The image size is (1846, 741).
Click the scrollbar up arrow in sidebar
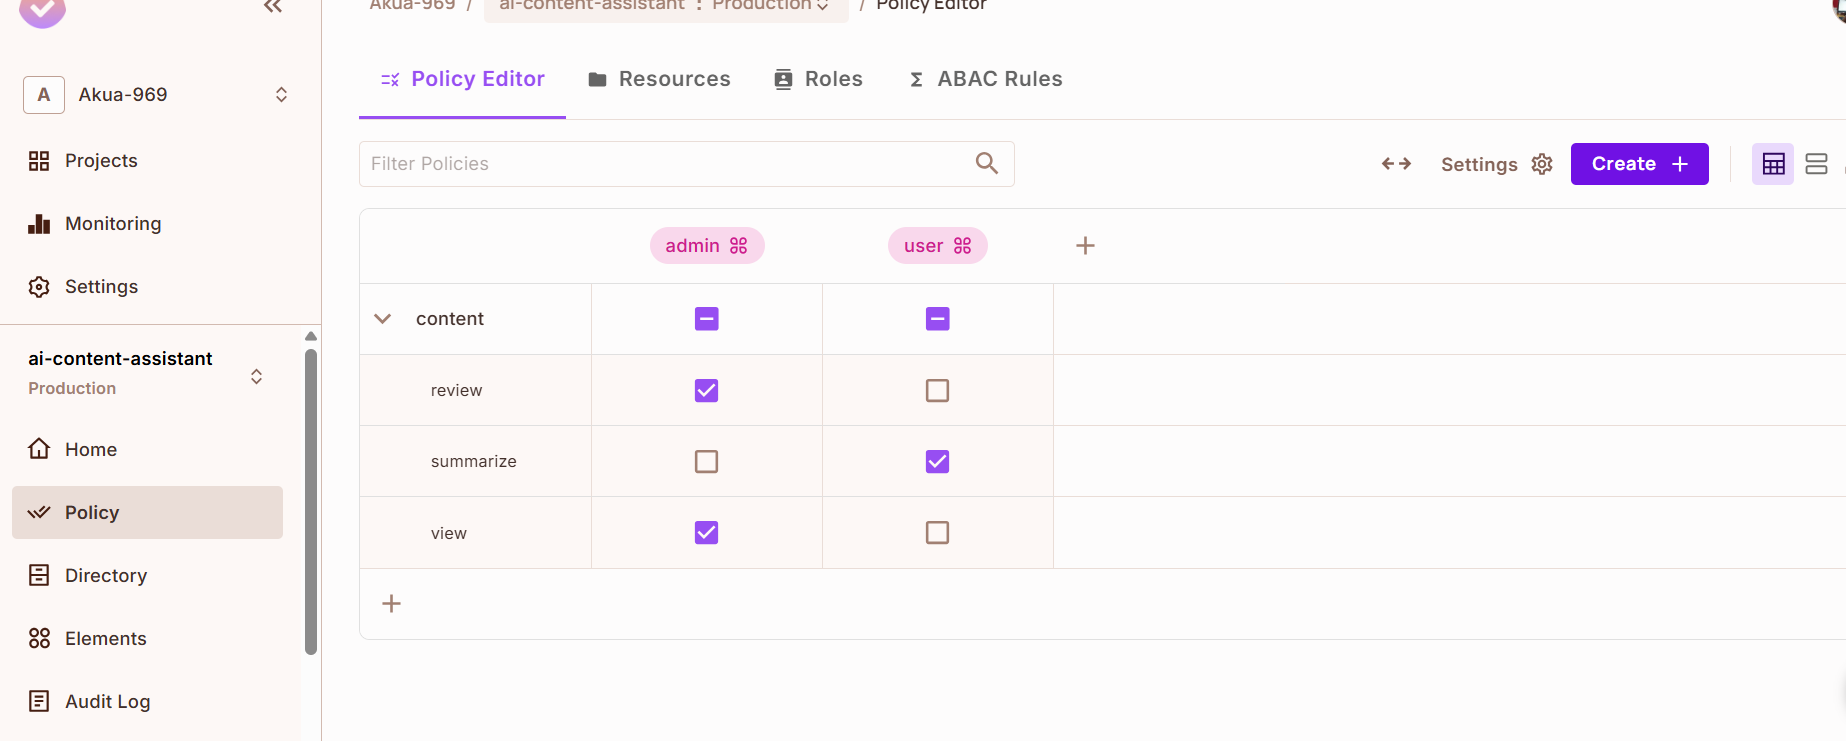[x=311, y=337]
